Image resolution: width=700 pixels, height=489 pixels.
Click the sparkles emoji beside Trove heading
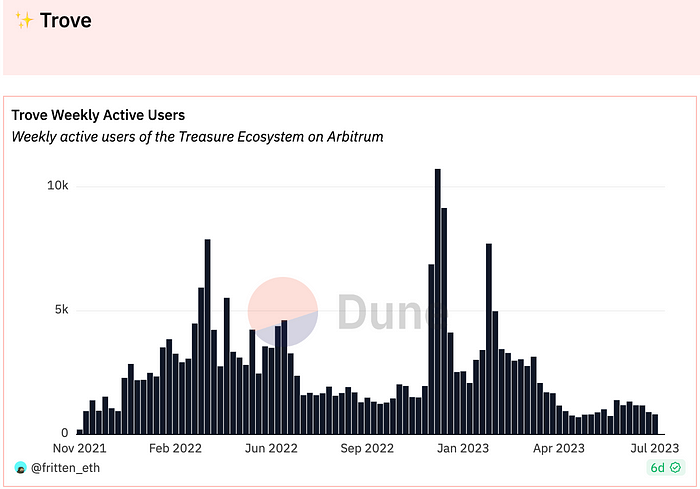[25, 20]
